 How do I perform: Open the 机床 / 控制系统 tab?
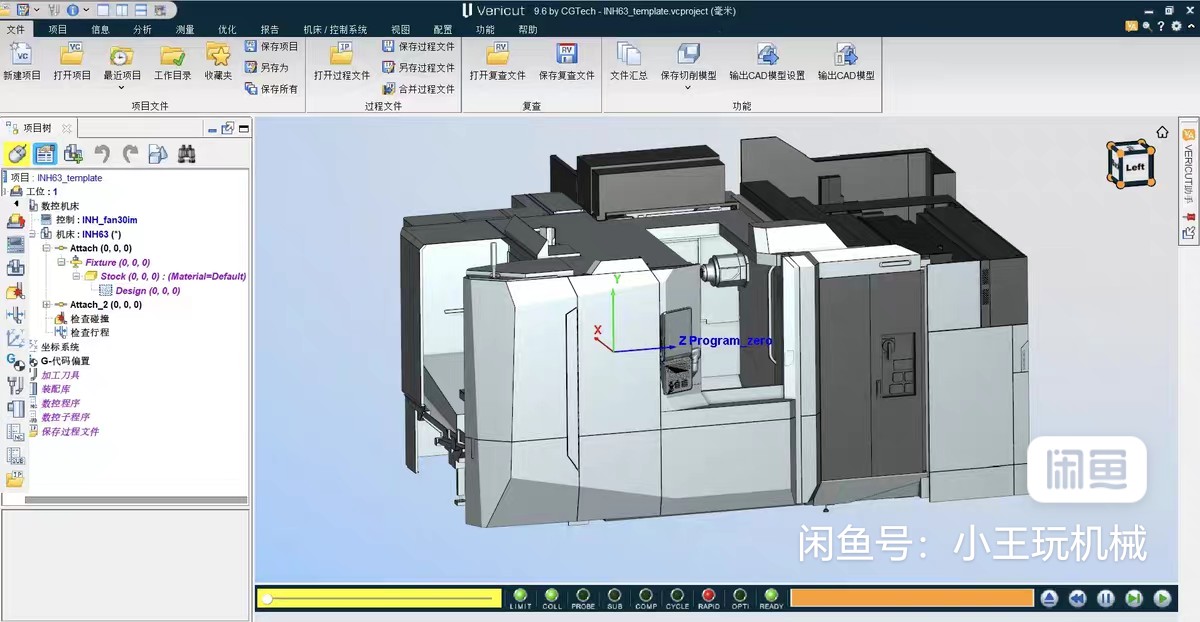tap(335, 30)
